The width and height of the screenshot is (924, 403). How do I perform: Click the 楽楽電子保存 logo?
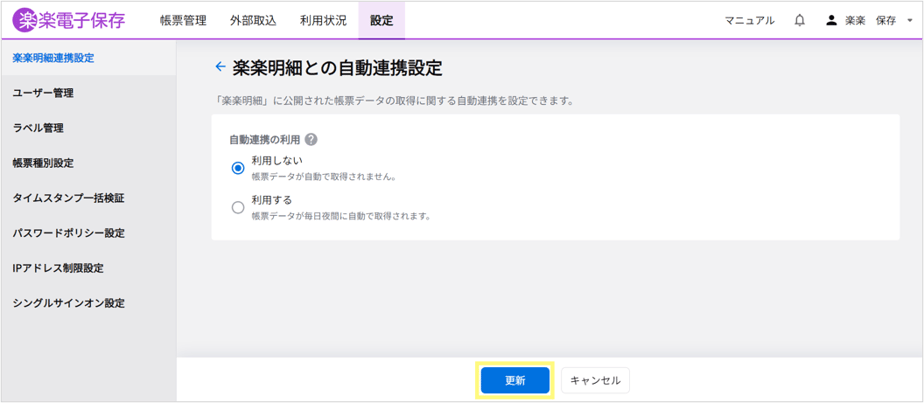pyautogui.click(x=69, y=21)
